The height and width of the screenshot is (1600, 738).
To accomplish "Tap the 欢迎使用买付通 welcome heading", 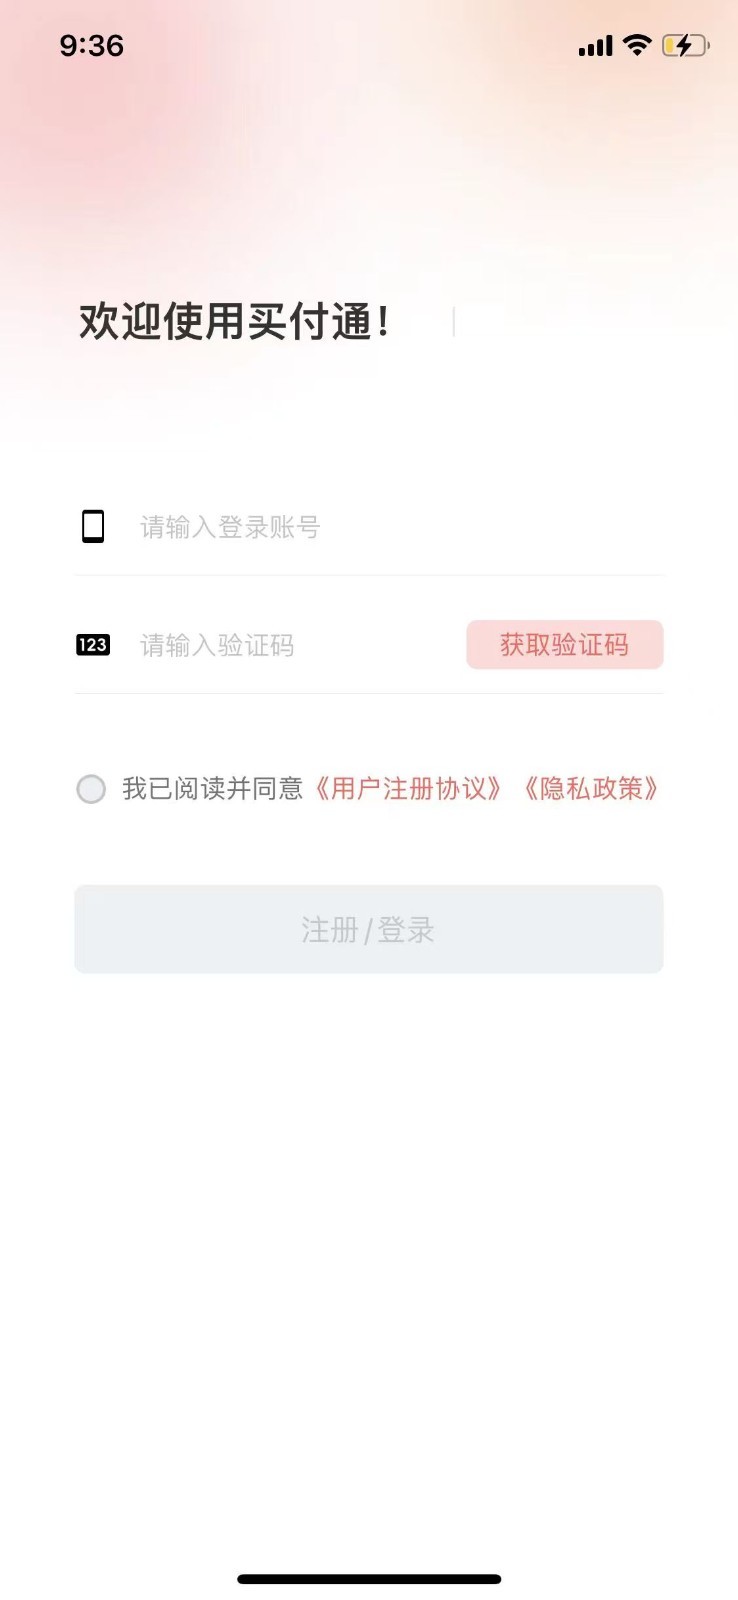I will pos(225,322).
